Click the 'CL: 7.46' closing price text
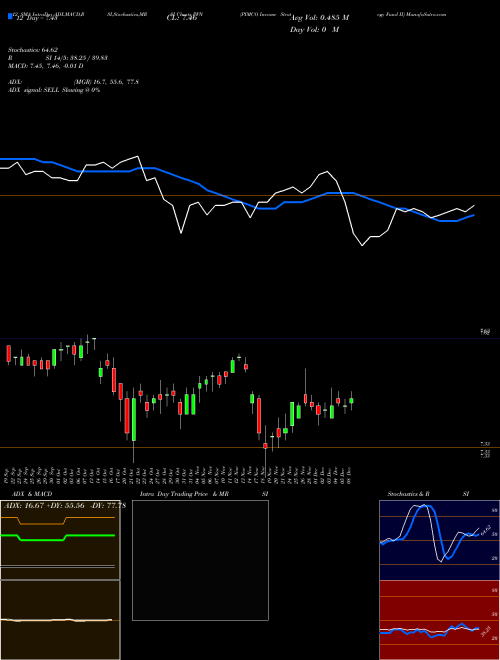This screenshot has height=660, width=500. click(182, 18)
